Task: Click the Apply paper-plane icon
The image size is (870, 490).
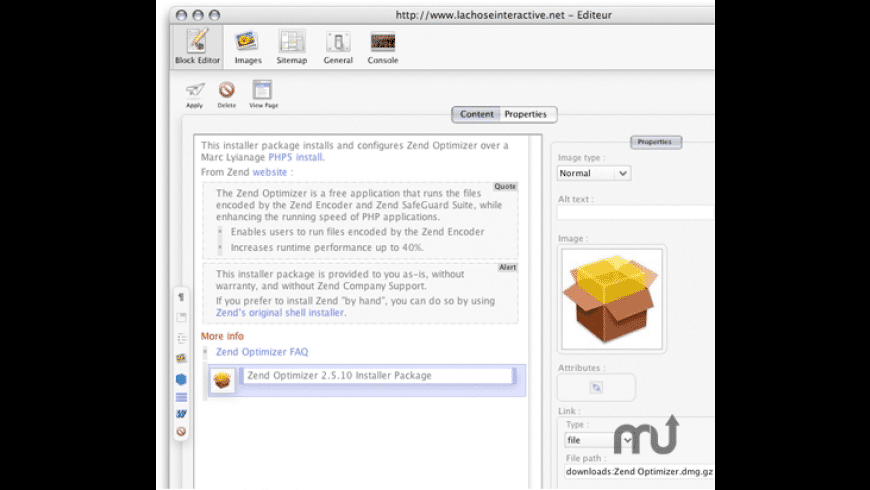Action: tap(195, 90)
